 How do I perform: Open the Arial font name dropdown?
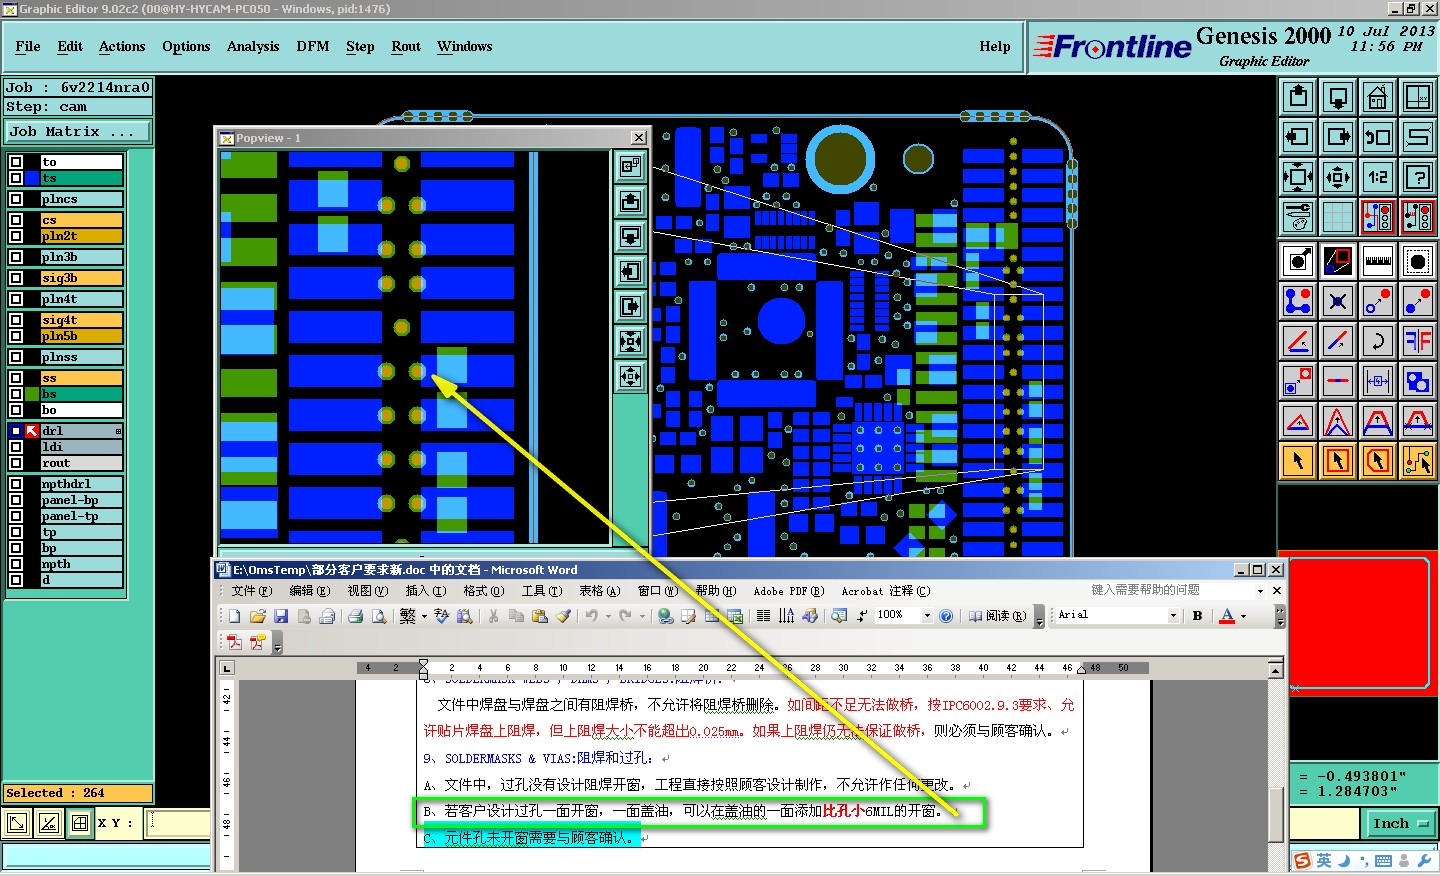[x=1173, y=616]
